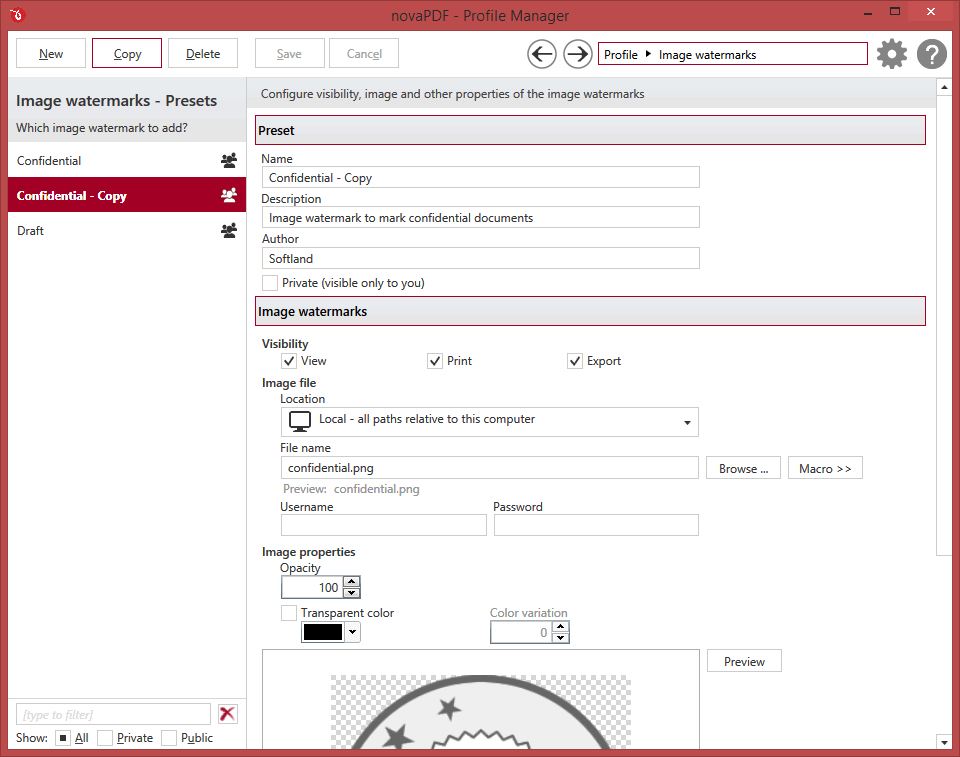Click the Copy button
The height and width of the screenshot is (757, 960).
pyautogui.click(x=127, y=53)
